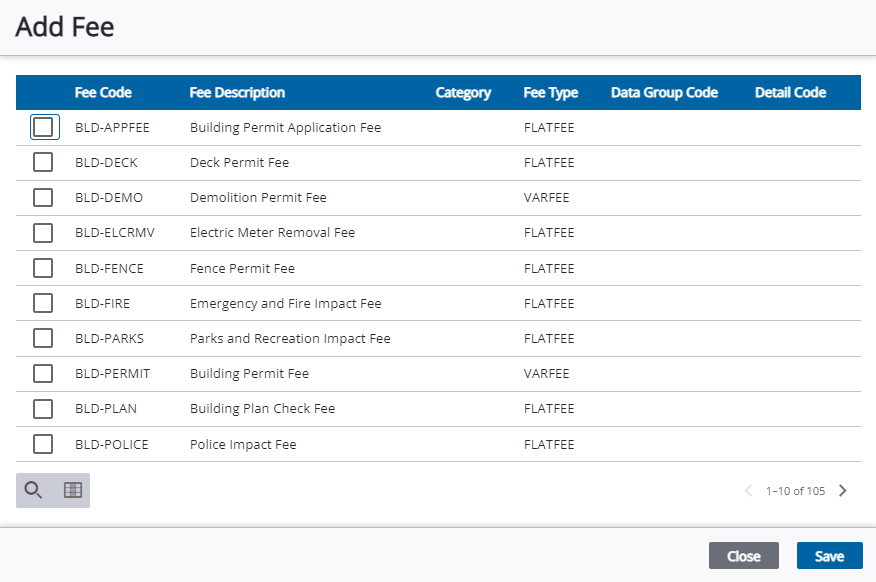Sort by Fee Code column header
The width and height of the screenshot is (876, 582).
(x=103, y=93)
